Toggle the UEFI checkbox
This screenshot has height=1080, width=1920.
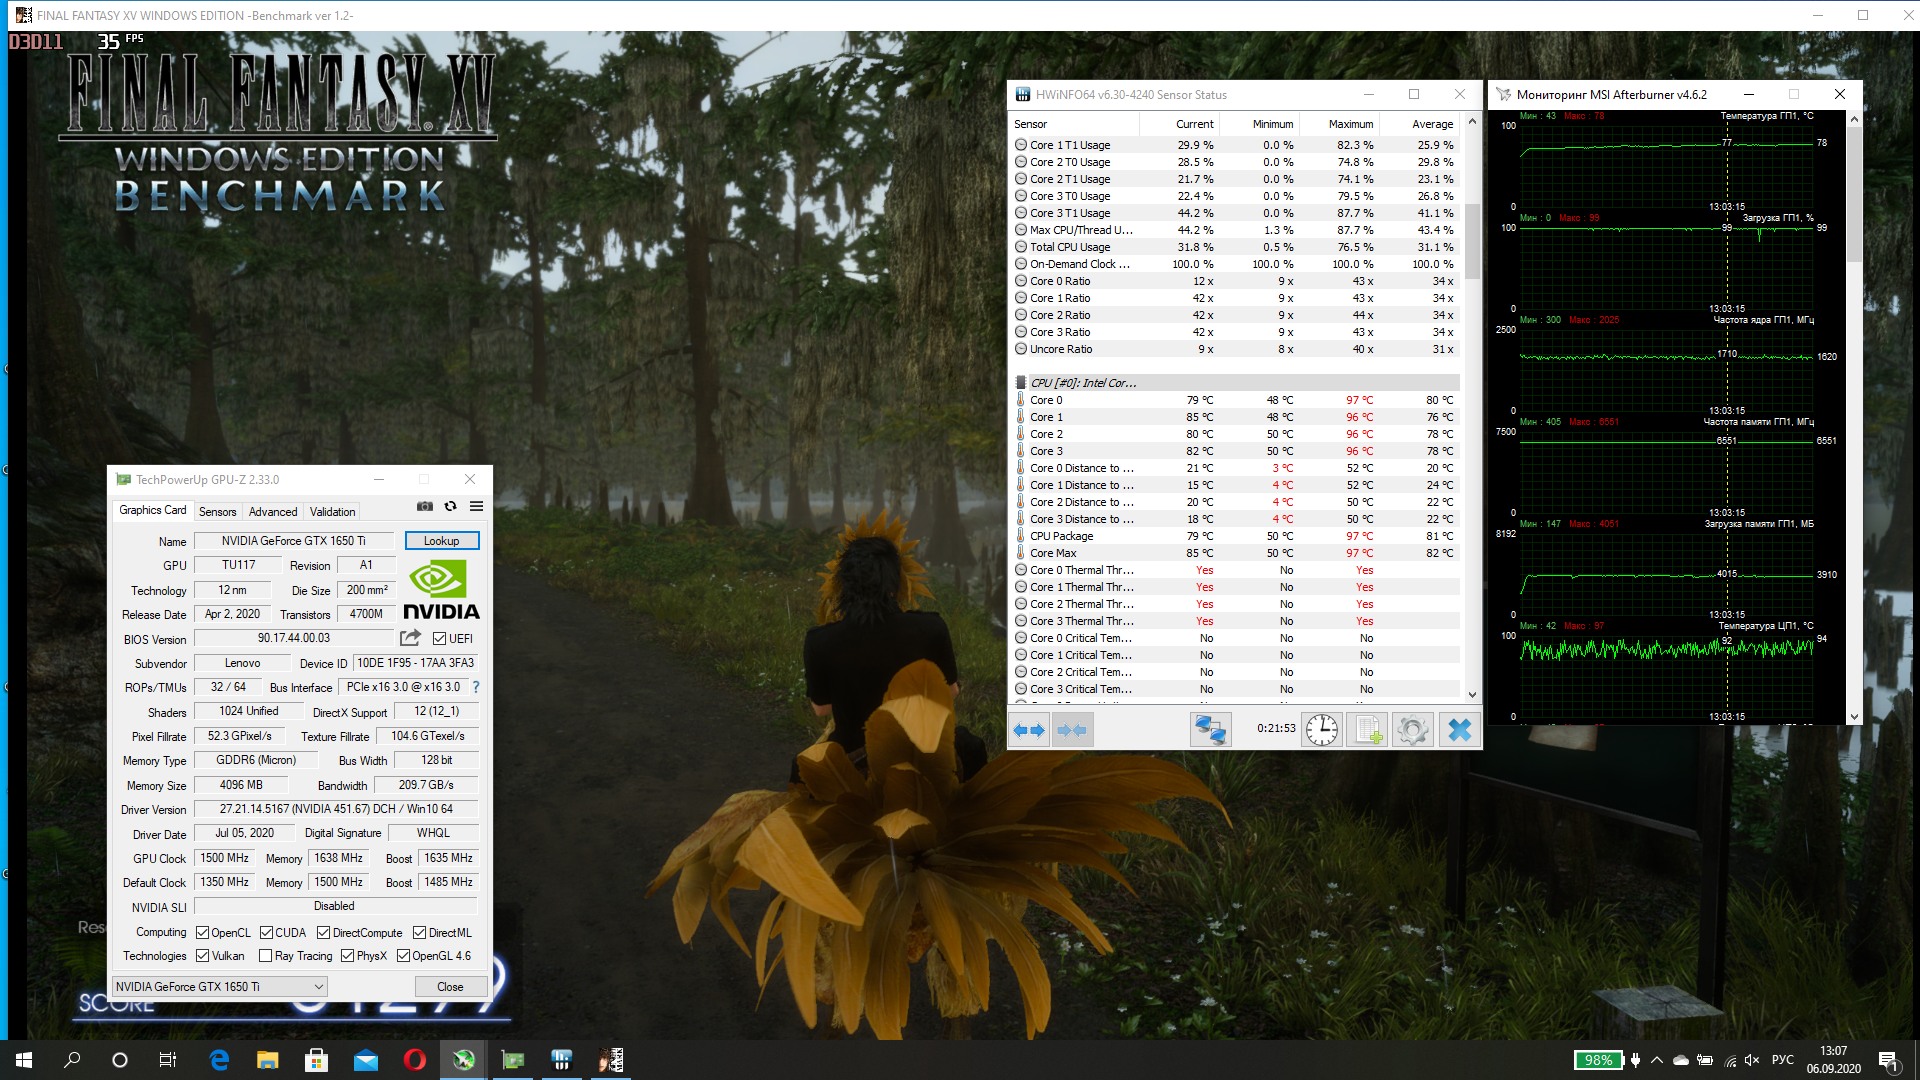tap(440, 639)
